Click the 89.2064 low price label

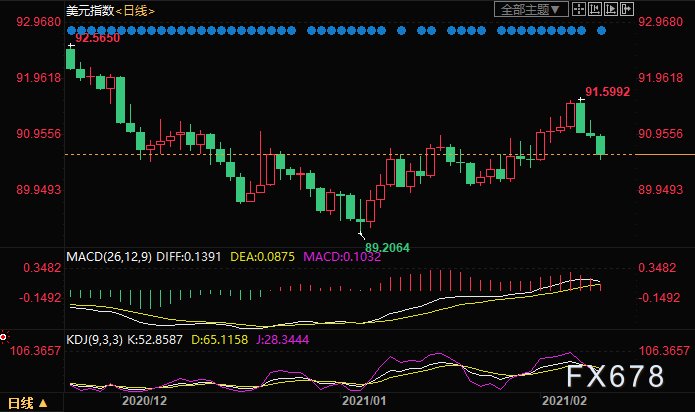tap(387, 248)
